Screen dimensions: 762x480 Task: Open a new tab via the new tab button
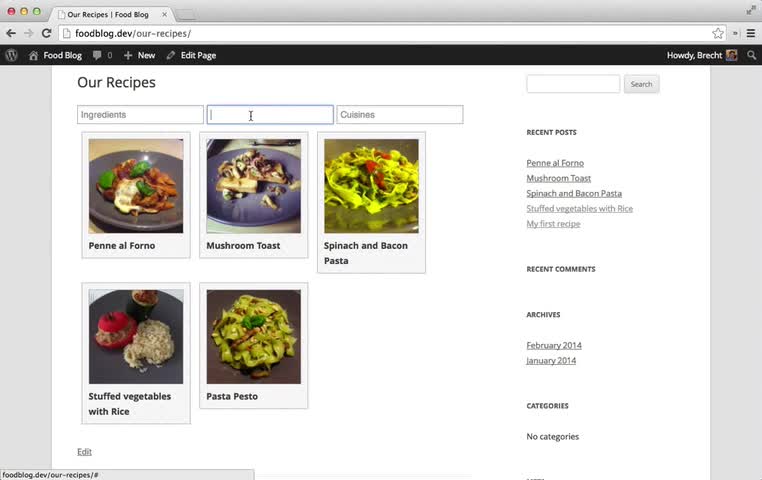pos(186,15)
